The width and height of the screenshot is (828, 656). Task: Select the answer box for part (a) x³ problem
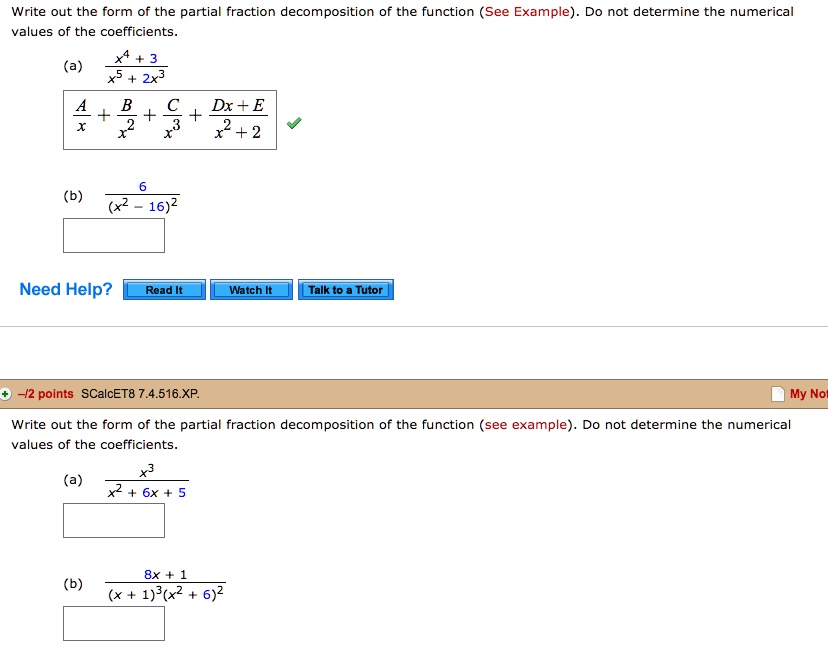pyautogui.click(x=114, y=520)
